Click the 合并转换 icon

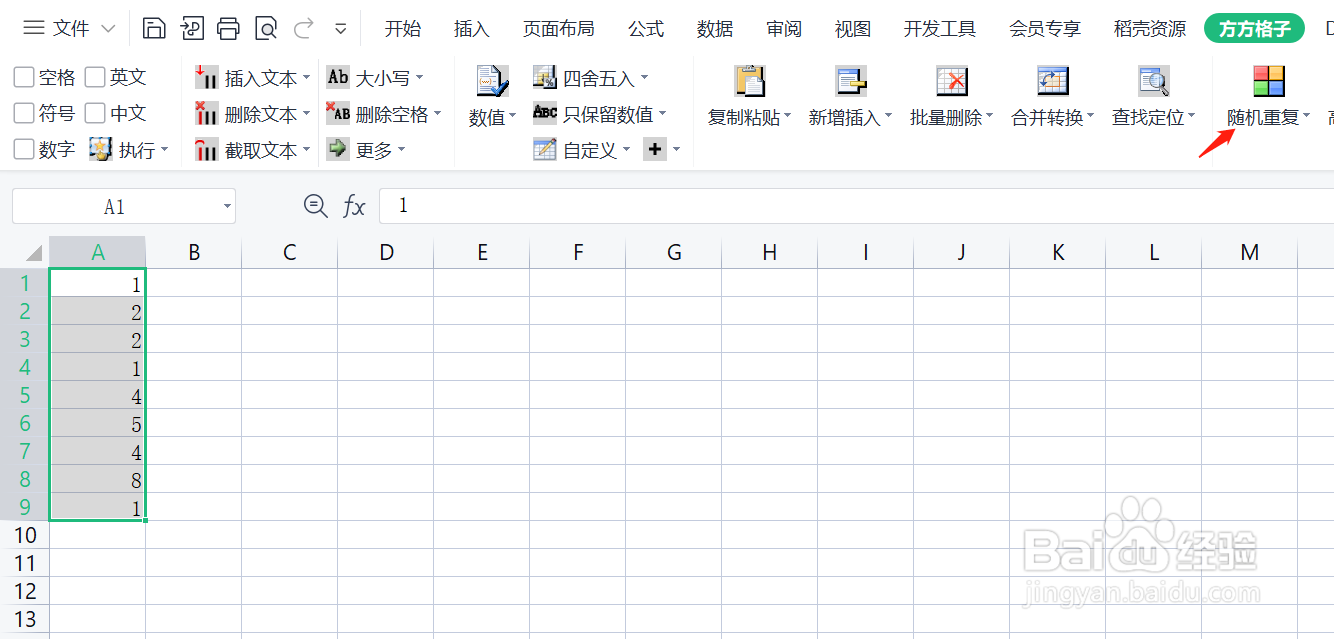coord(1052,81)
